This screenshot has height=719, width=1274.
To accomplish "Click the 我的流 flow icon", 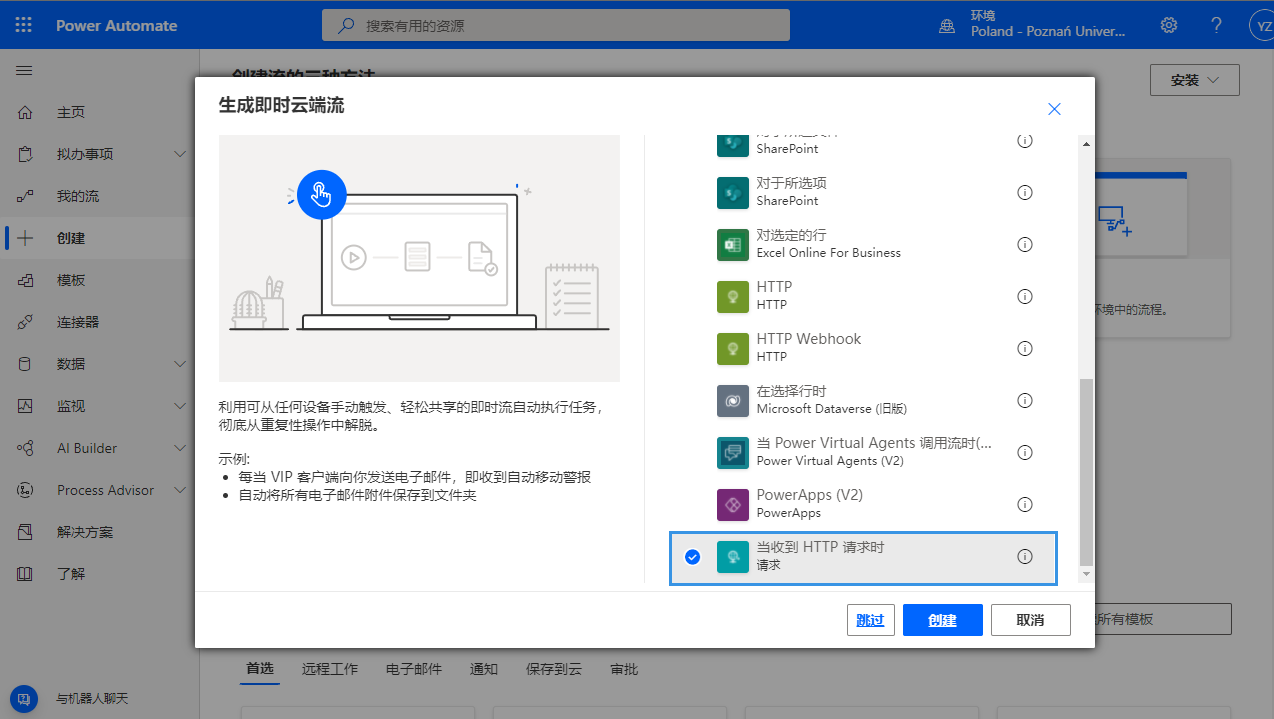I will click(x=25, y=196).
